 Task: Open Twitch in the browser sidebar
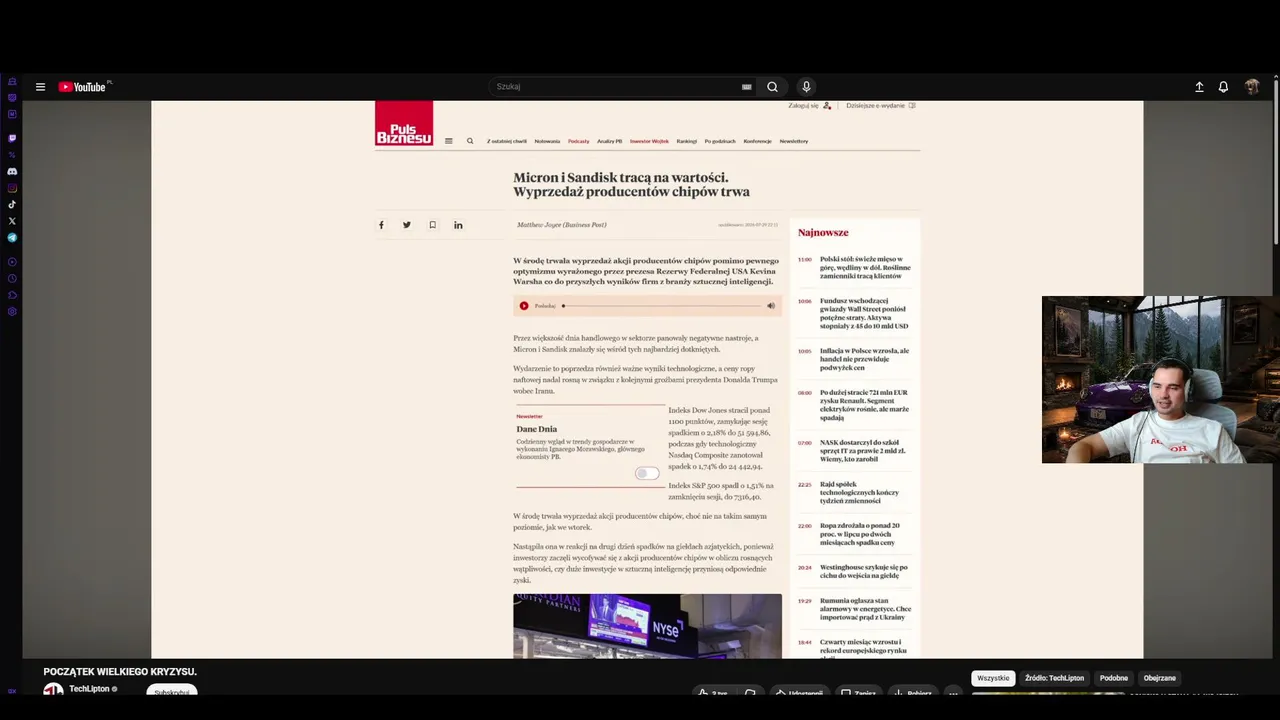[12, 138]
